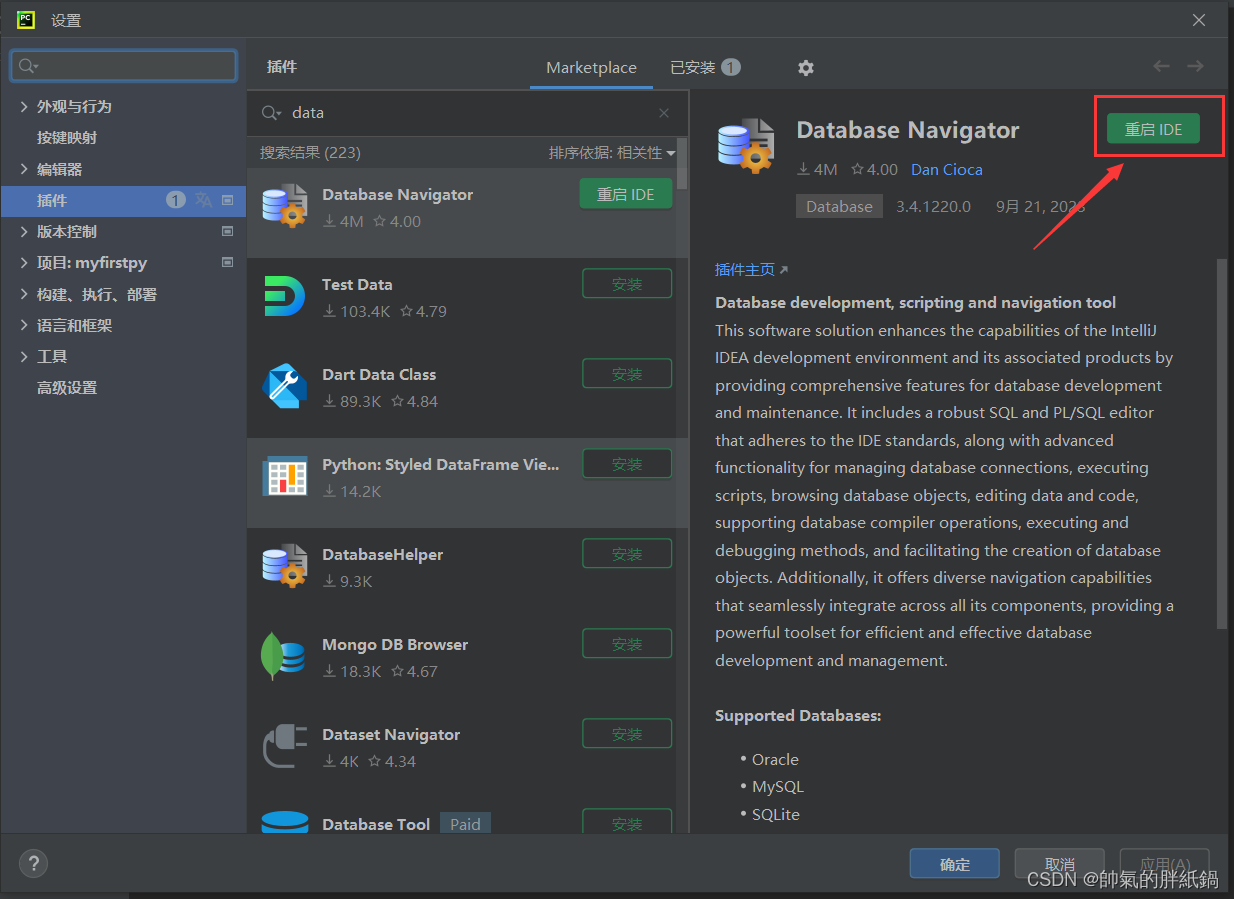Viewport: 1234px width, 899px height.
Task: Click 重启 IDE in Database Navigator list row
Action: pyautogui.click(x=626, y=194)
